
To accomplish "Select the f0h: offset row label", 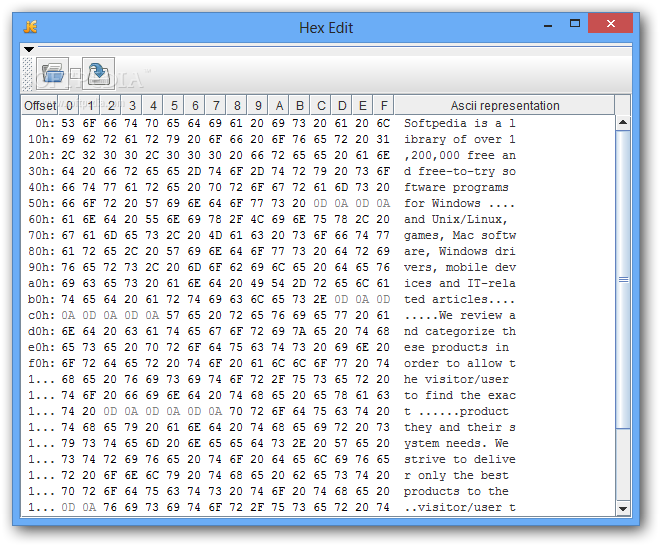I will pyautogui.click(x=42, y=363).
